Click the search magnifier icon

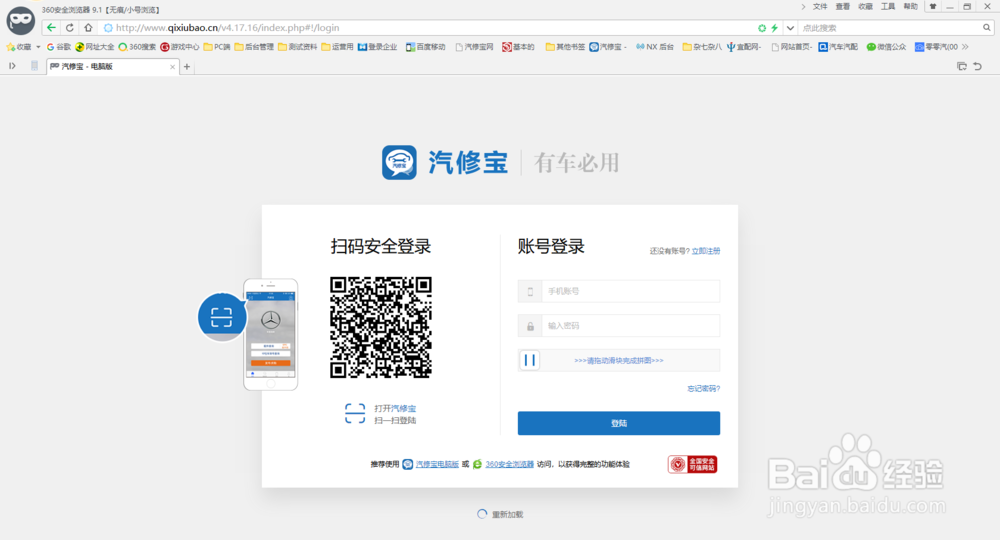coord(987,27)
